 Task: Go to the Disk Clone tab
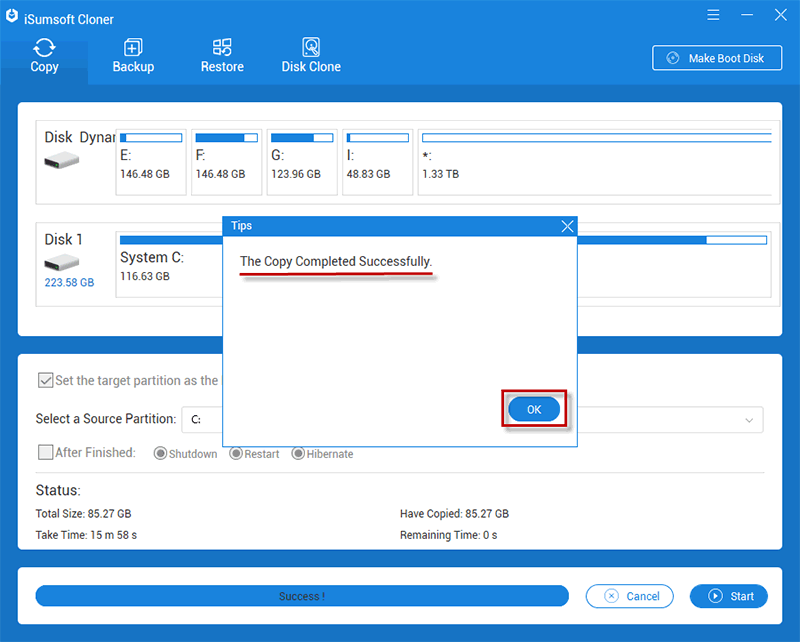tap(311, 56)
